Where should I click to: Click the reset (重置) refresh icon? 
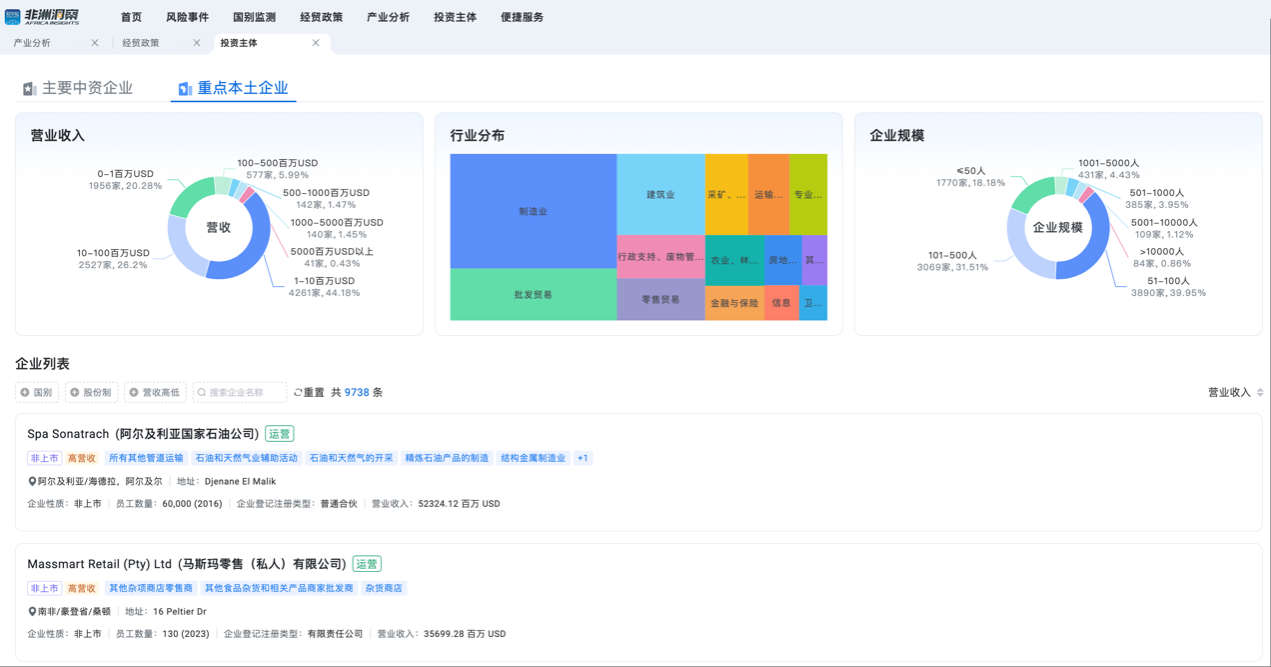pyautogui.click(x=298, y=393)
